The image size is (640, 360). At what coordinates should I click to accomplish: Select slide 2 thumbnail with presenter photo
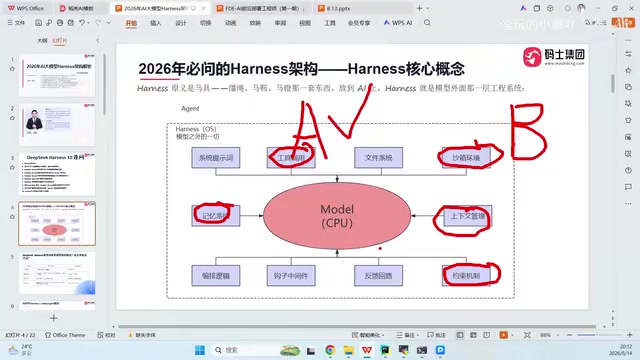[57, 124]
